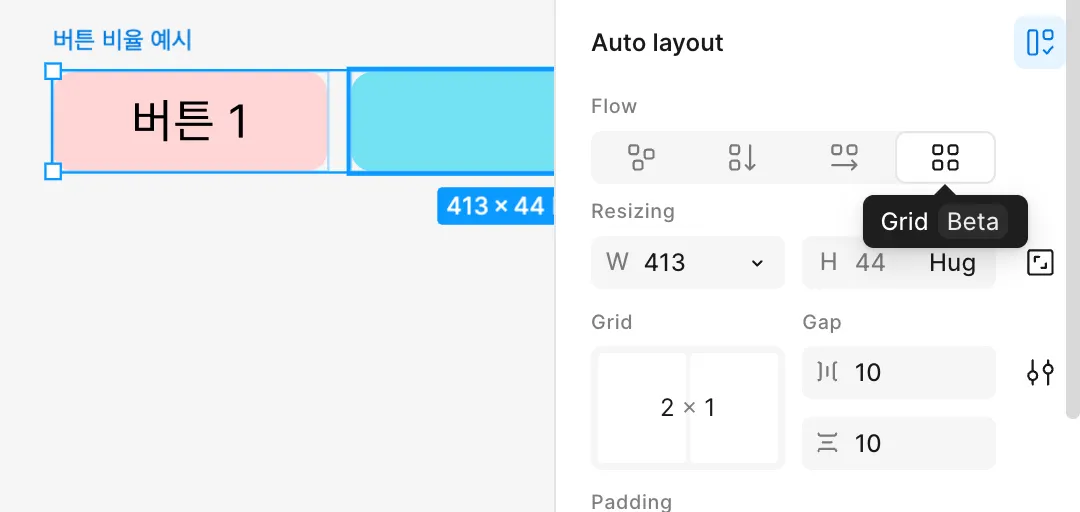This screenshot has height=512, width=1080.
Task: Select the Grid flow option
Action: point(945,158)
